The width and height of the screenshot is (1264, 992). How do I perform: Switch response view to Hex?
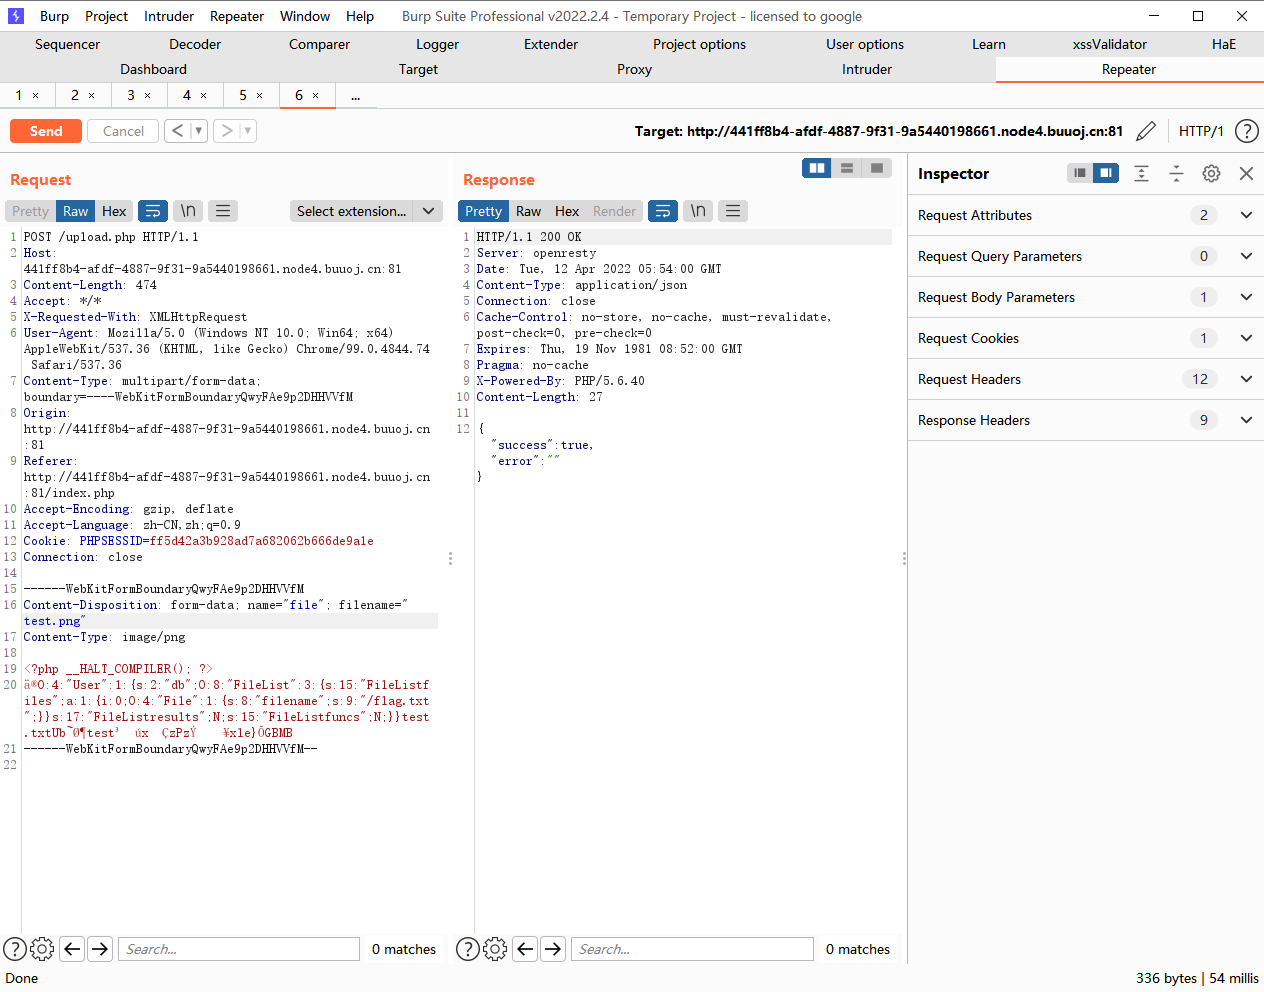click(567, 211)
